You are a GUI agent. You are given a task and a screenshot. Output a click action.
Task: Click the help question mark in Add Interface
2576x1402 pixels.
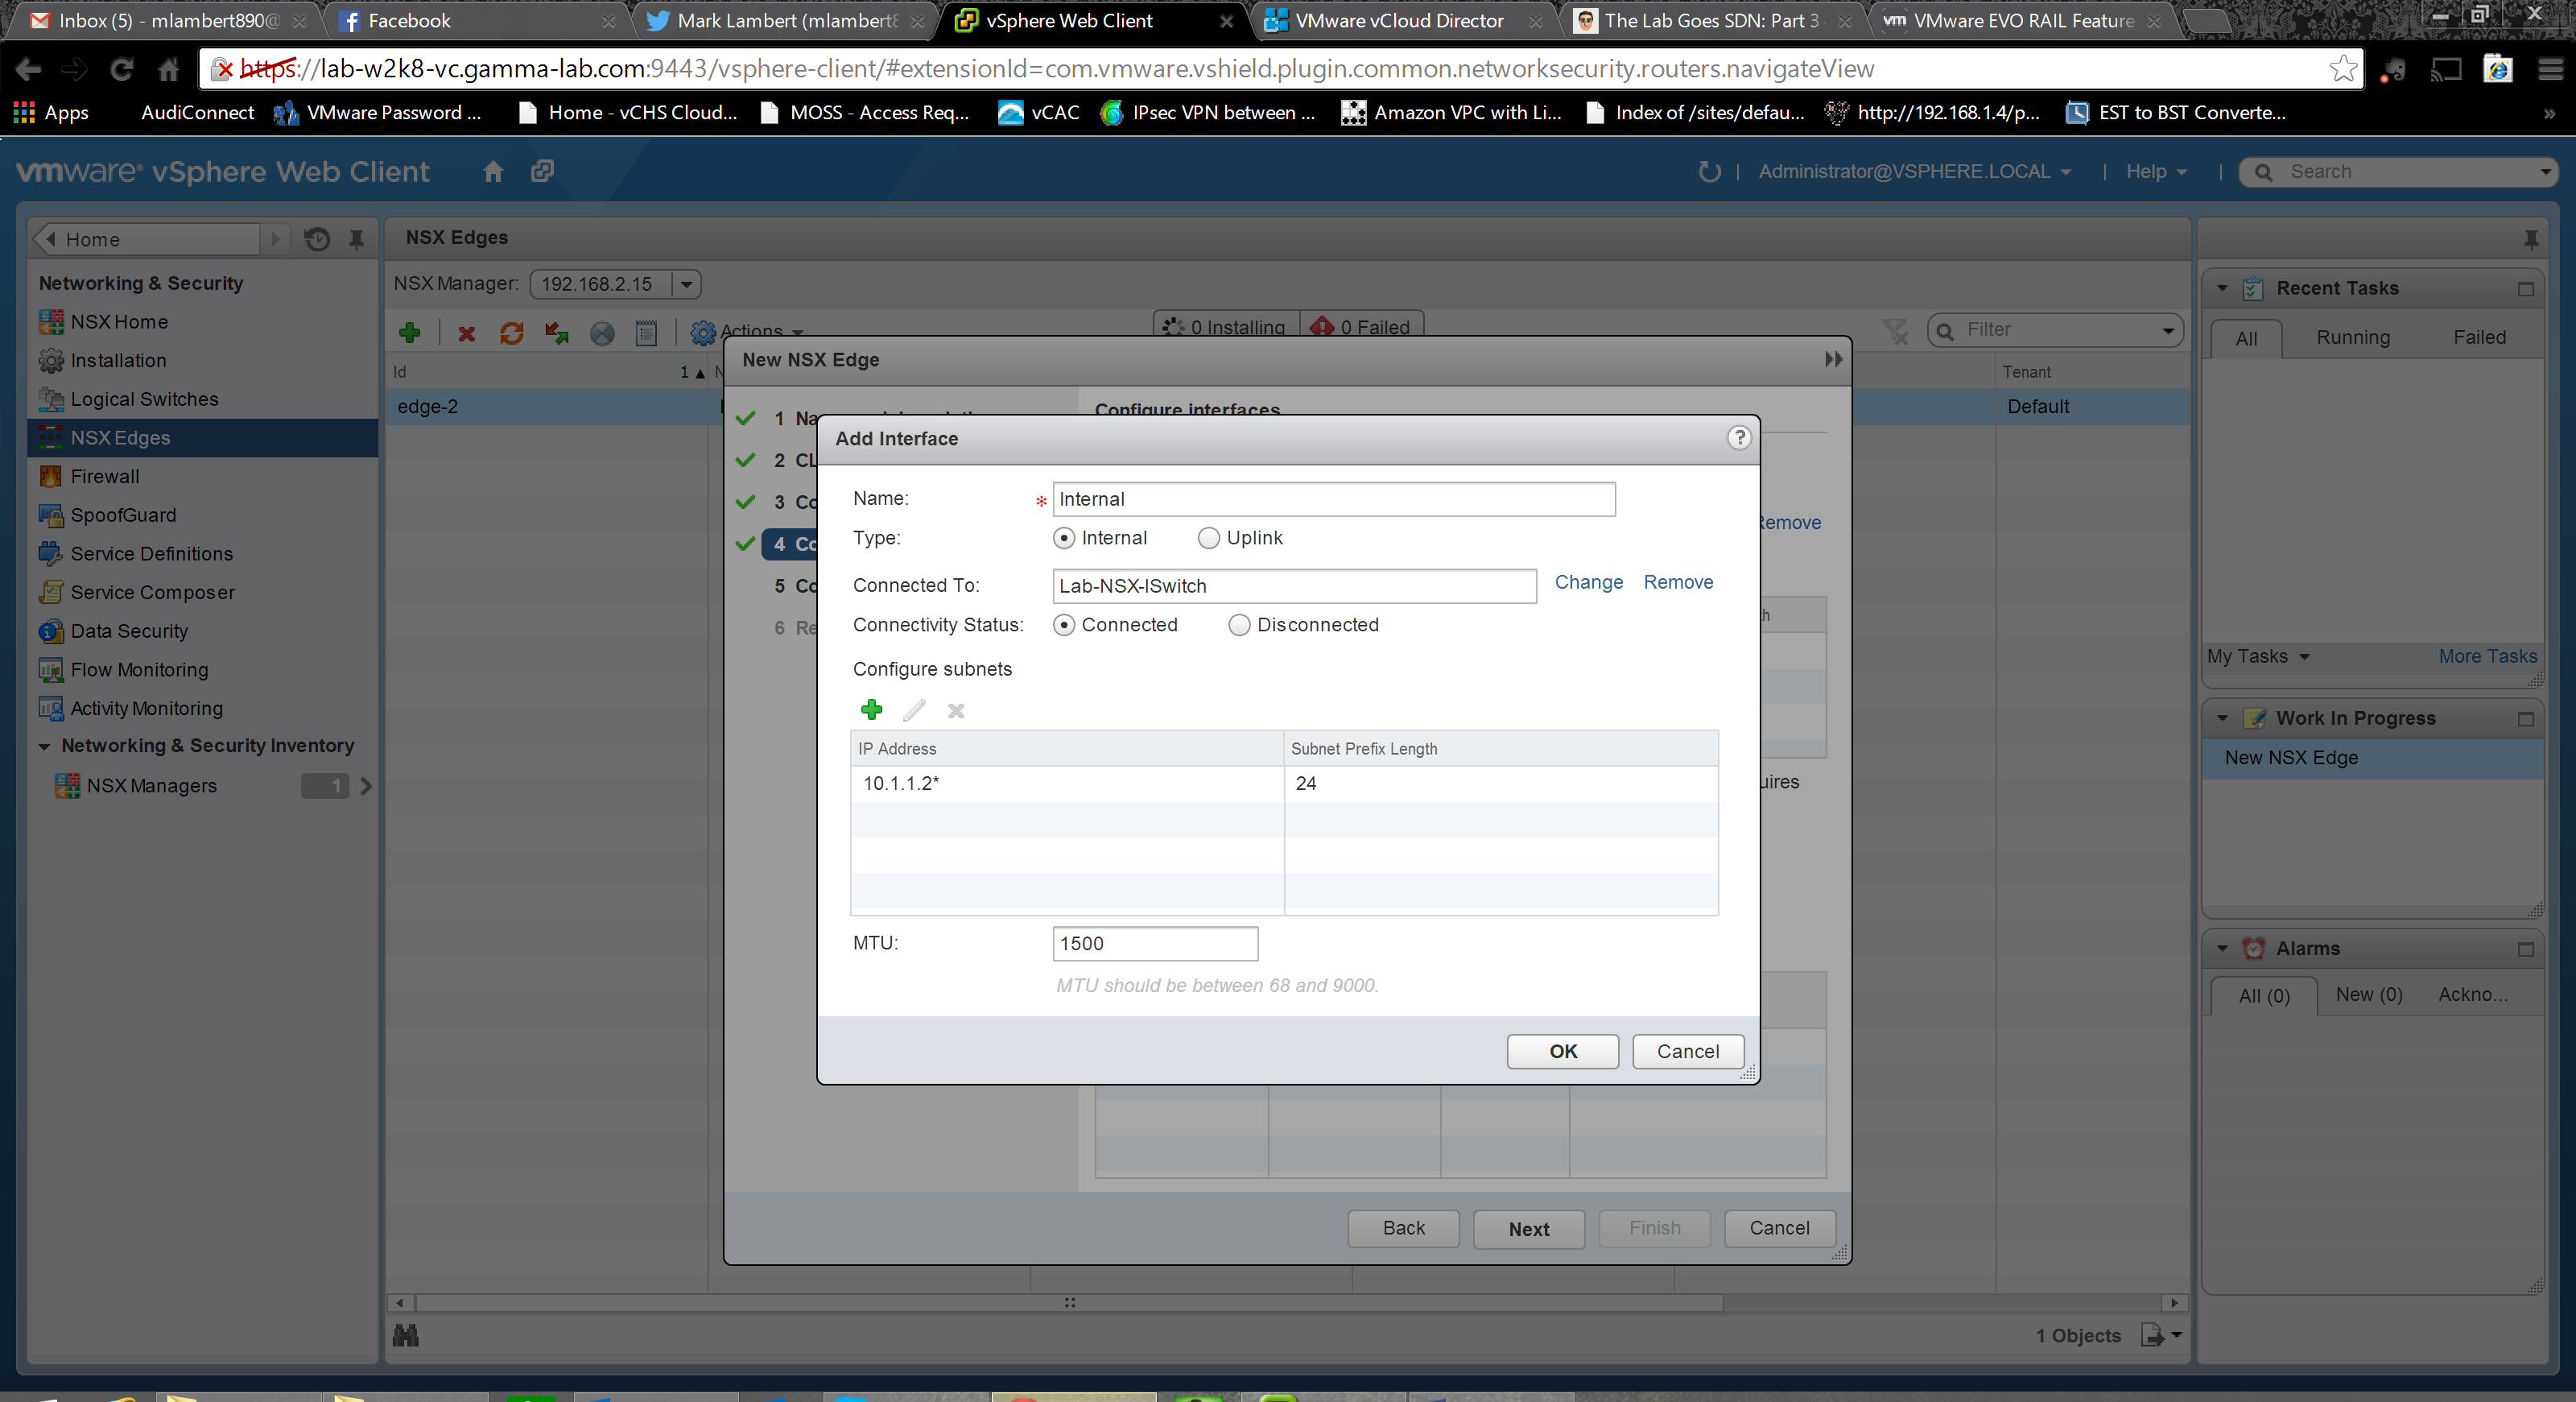[1739, 438]
